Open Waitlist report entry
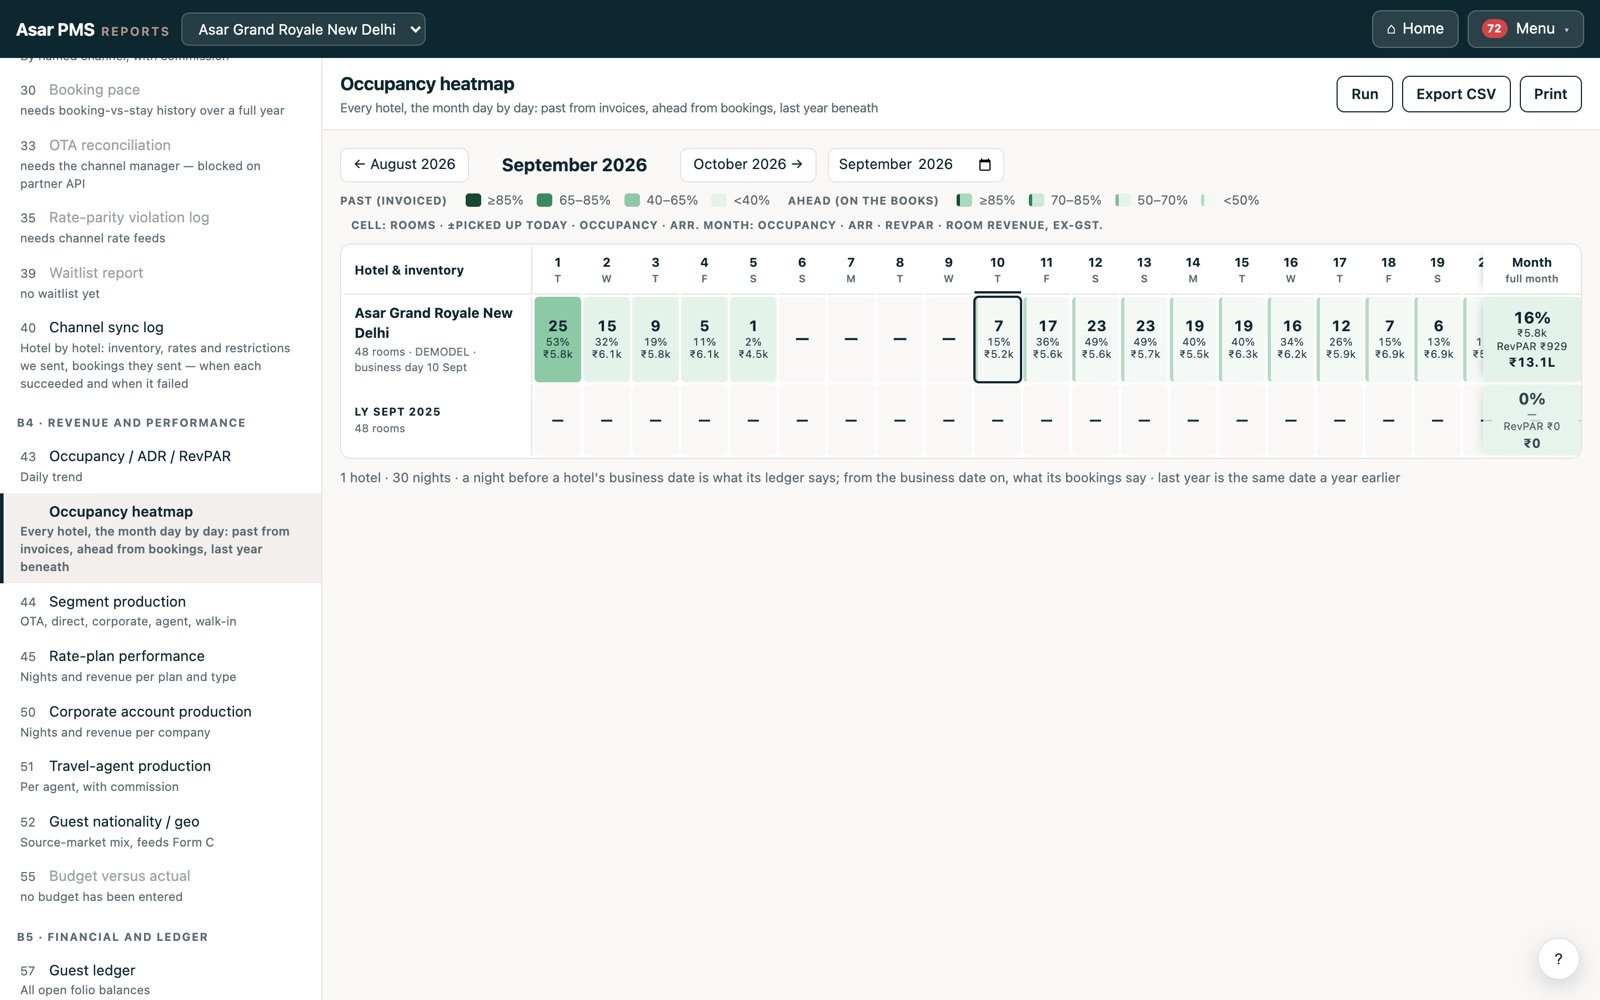 pos(160,282)
